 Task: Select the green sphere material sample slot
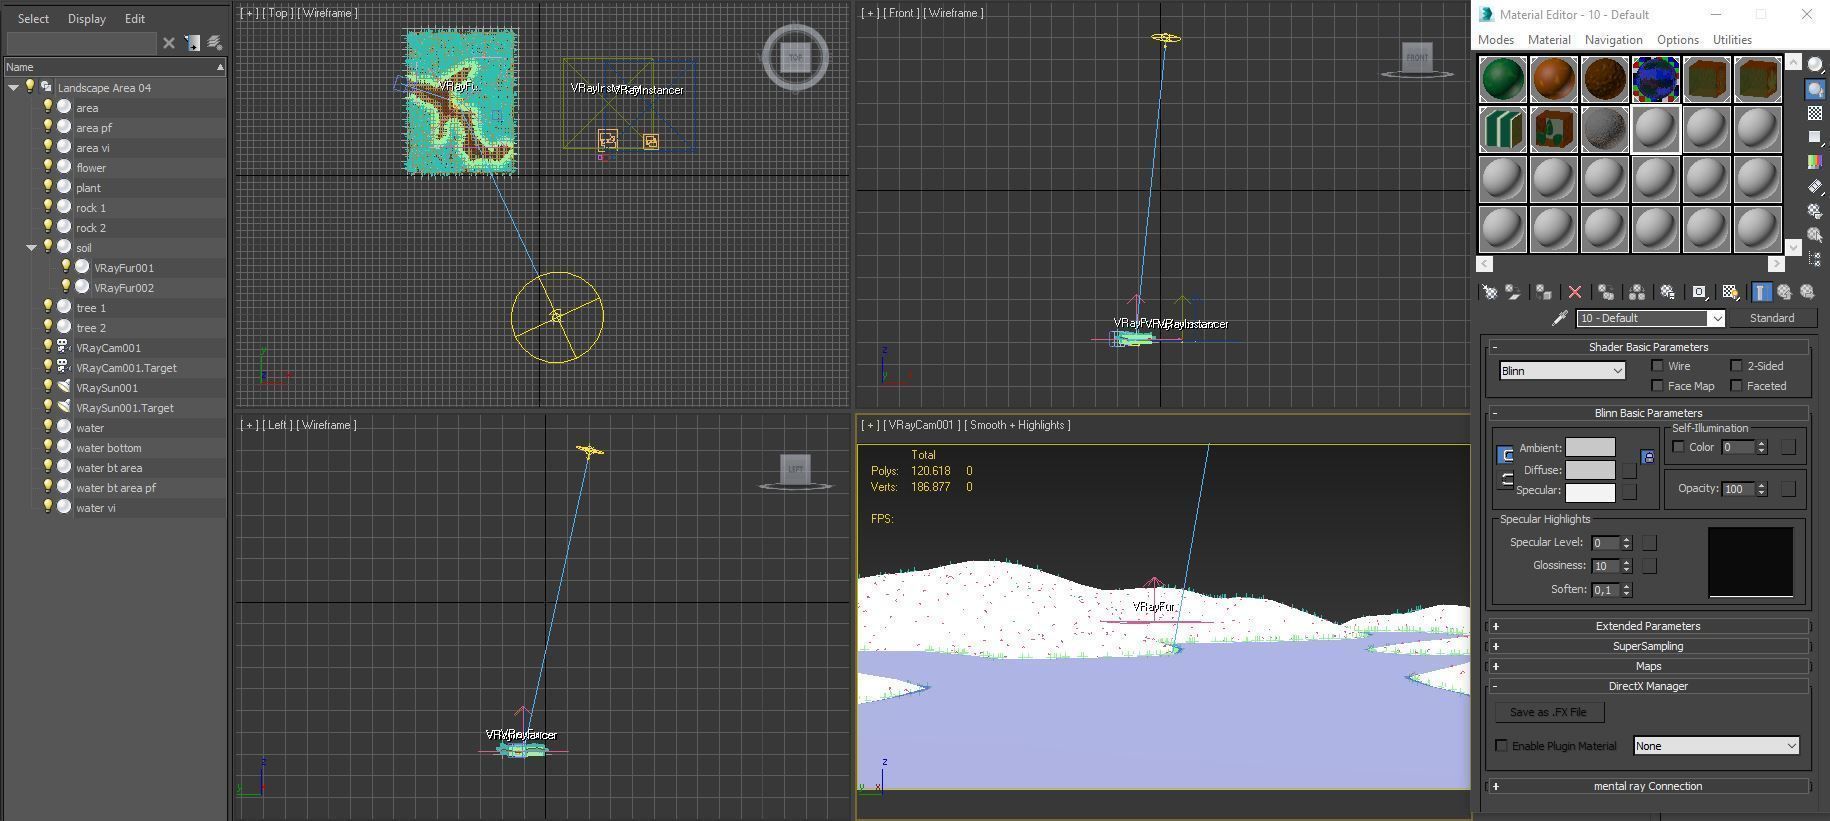[x=1503, y=79]
